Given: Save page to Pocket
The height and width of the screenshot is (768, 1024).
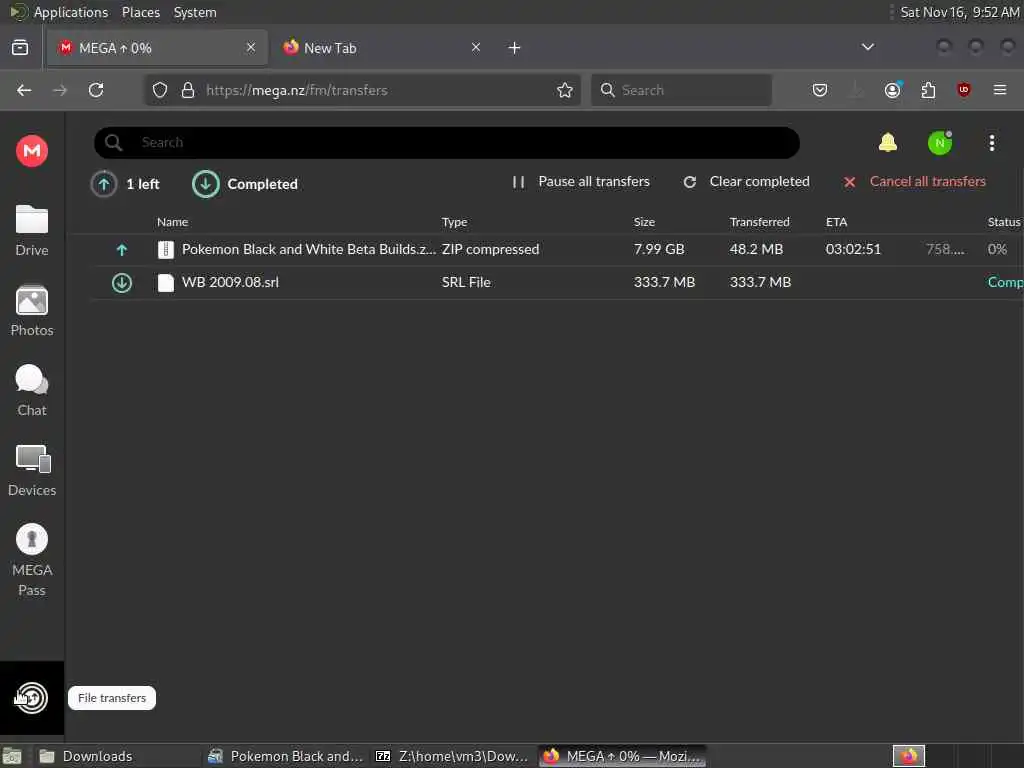Looking at the screenshot, I should [x=820, y=90].
